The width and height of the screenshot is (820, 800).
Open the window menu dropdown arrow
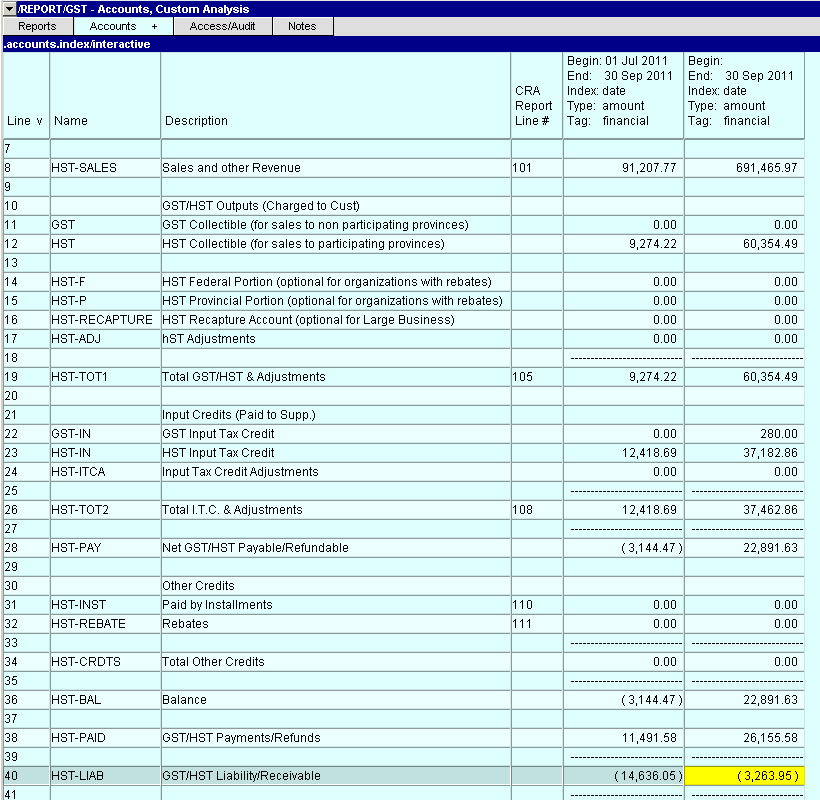point(9,9)
